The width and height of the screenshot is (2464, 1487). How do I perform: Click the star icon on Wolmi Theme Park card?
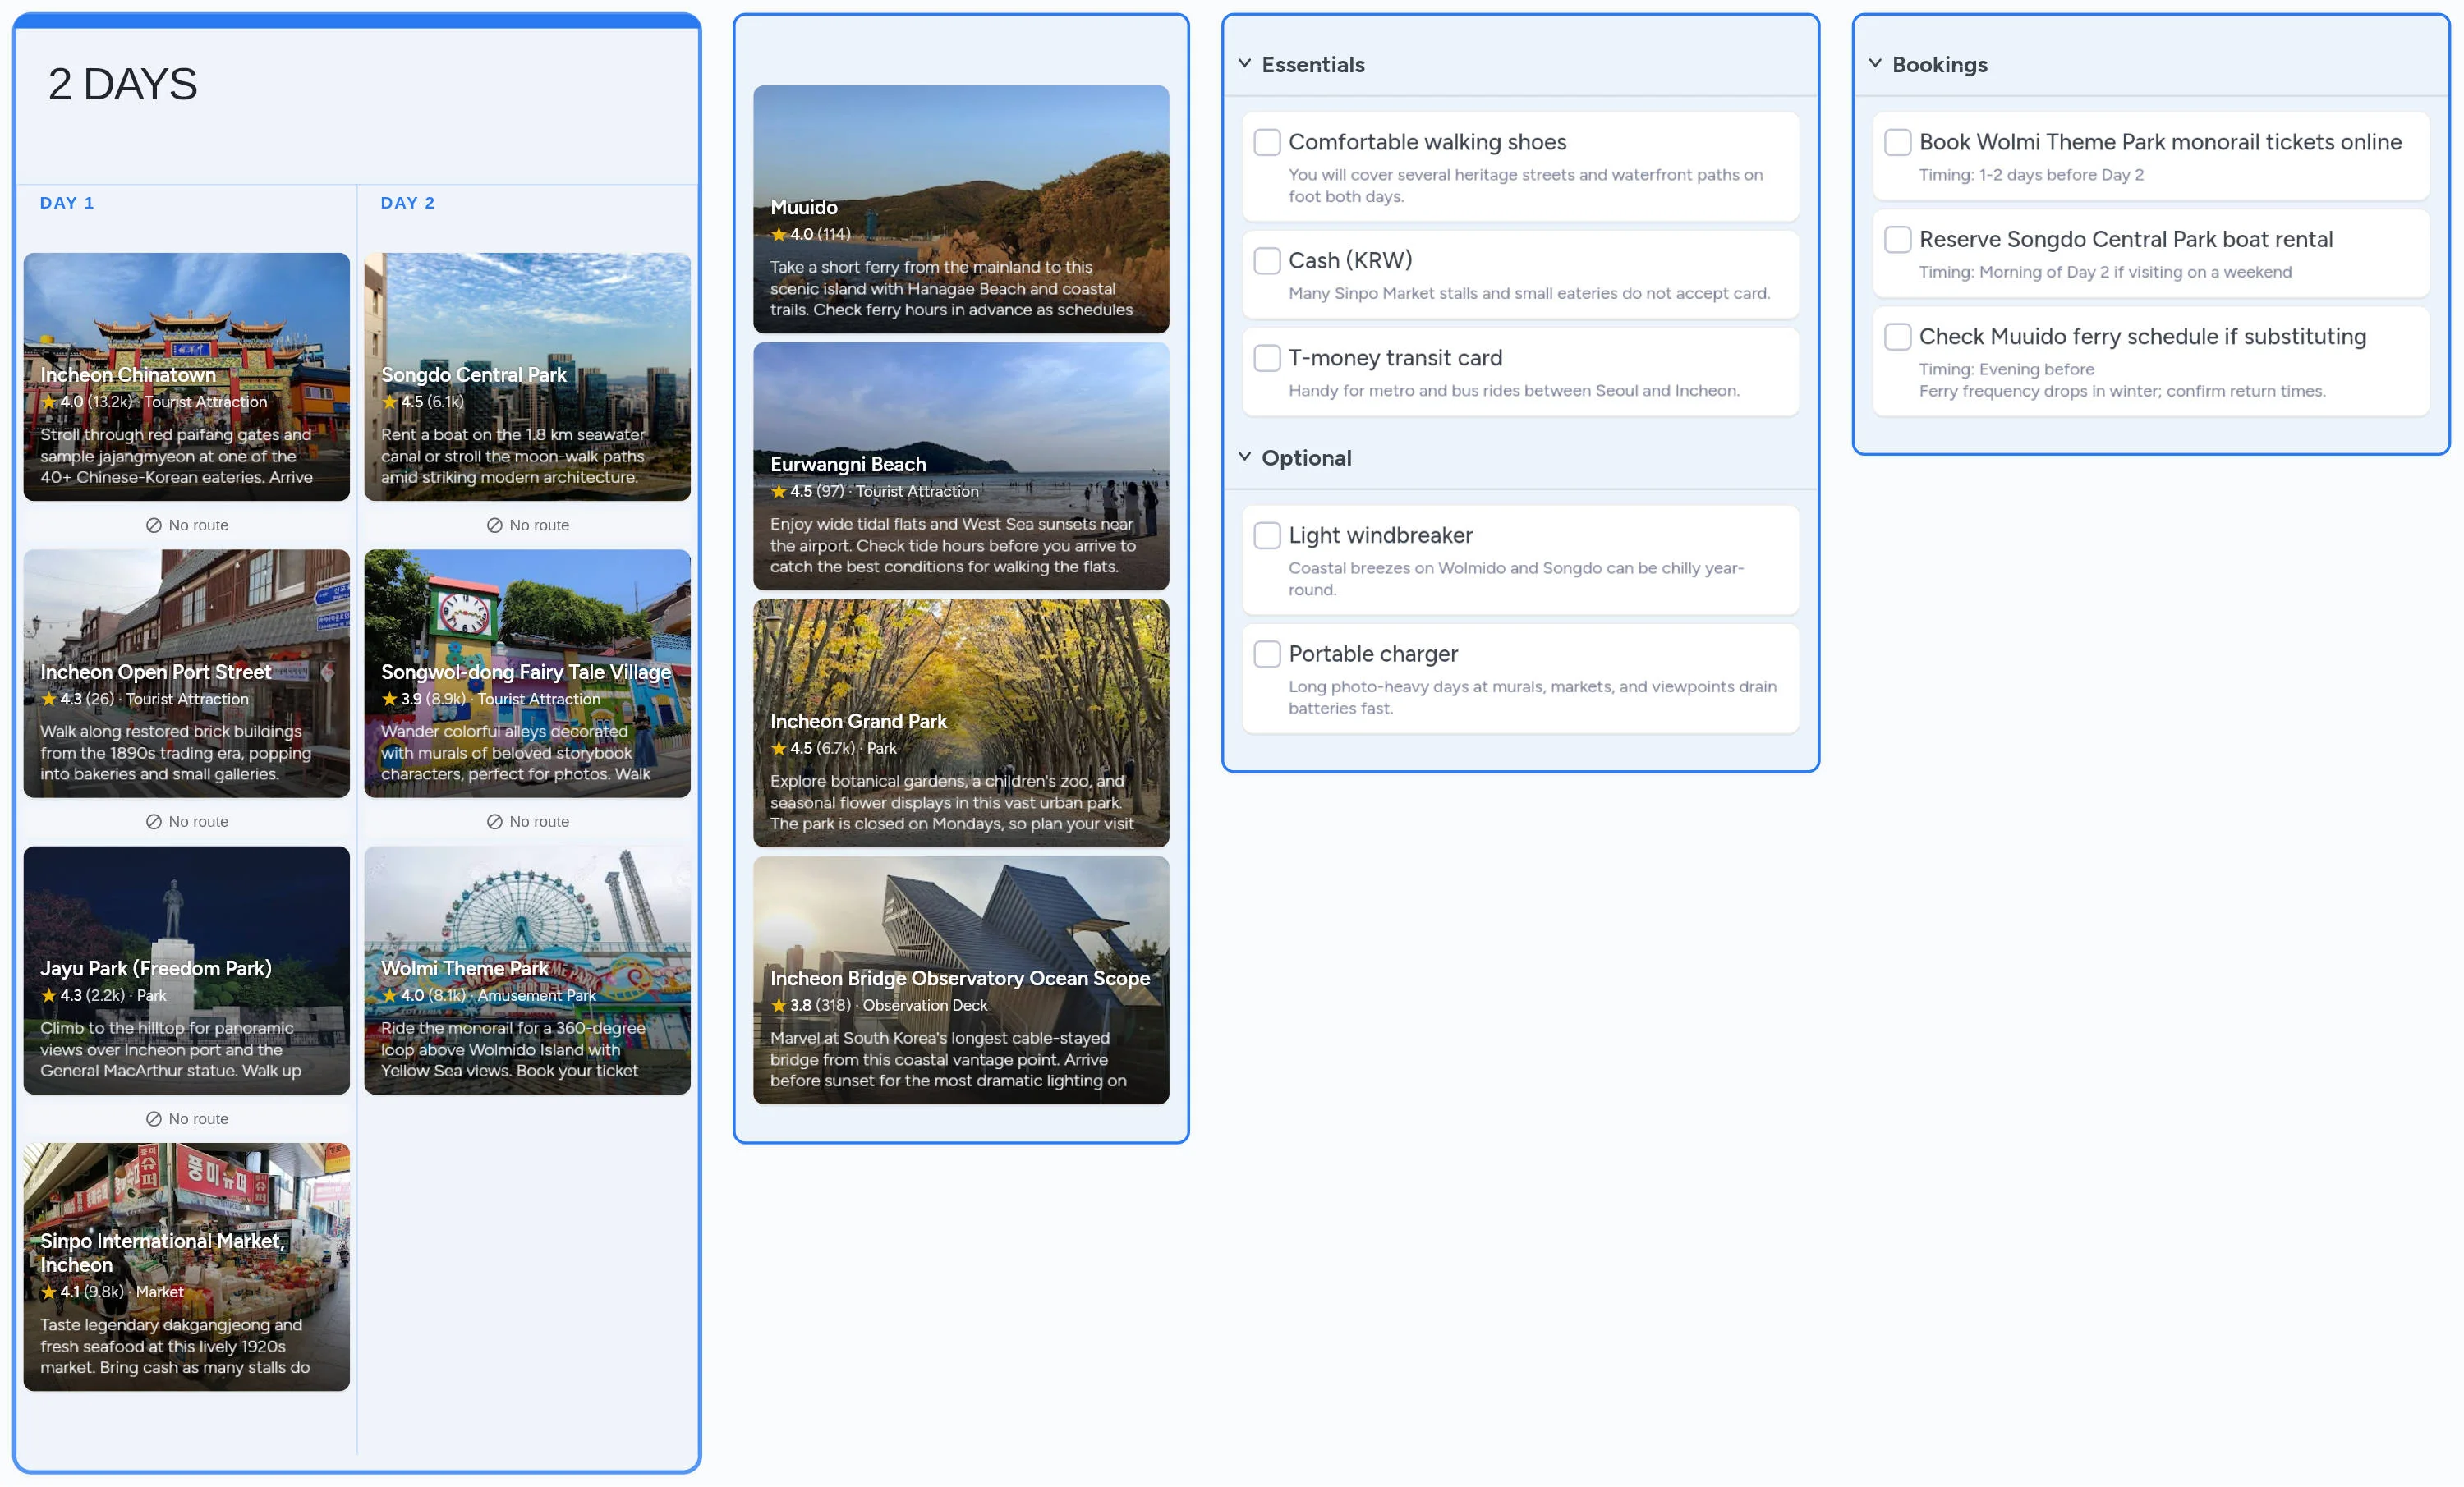click(x=389, y=995)
